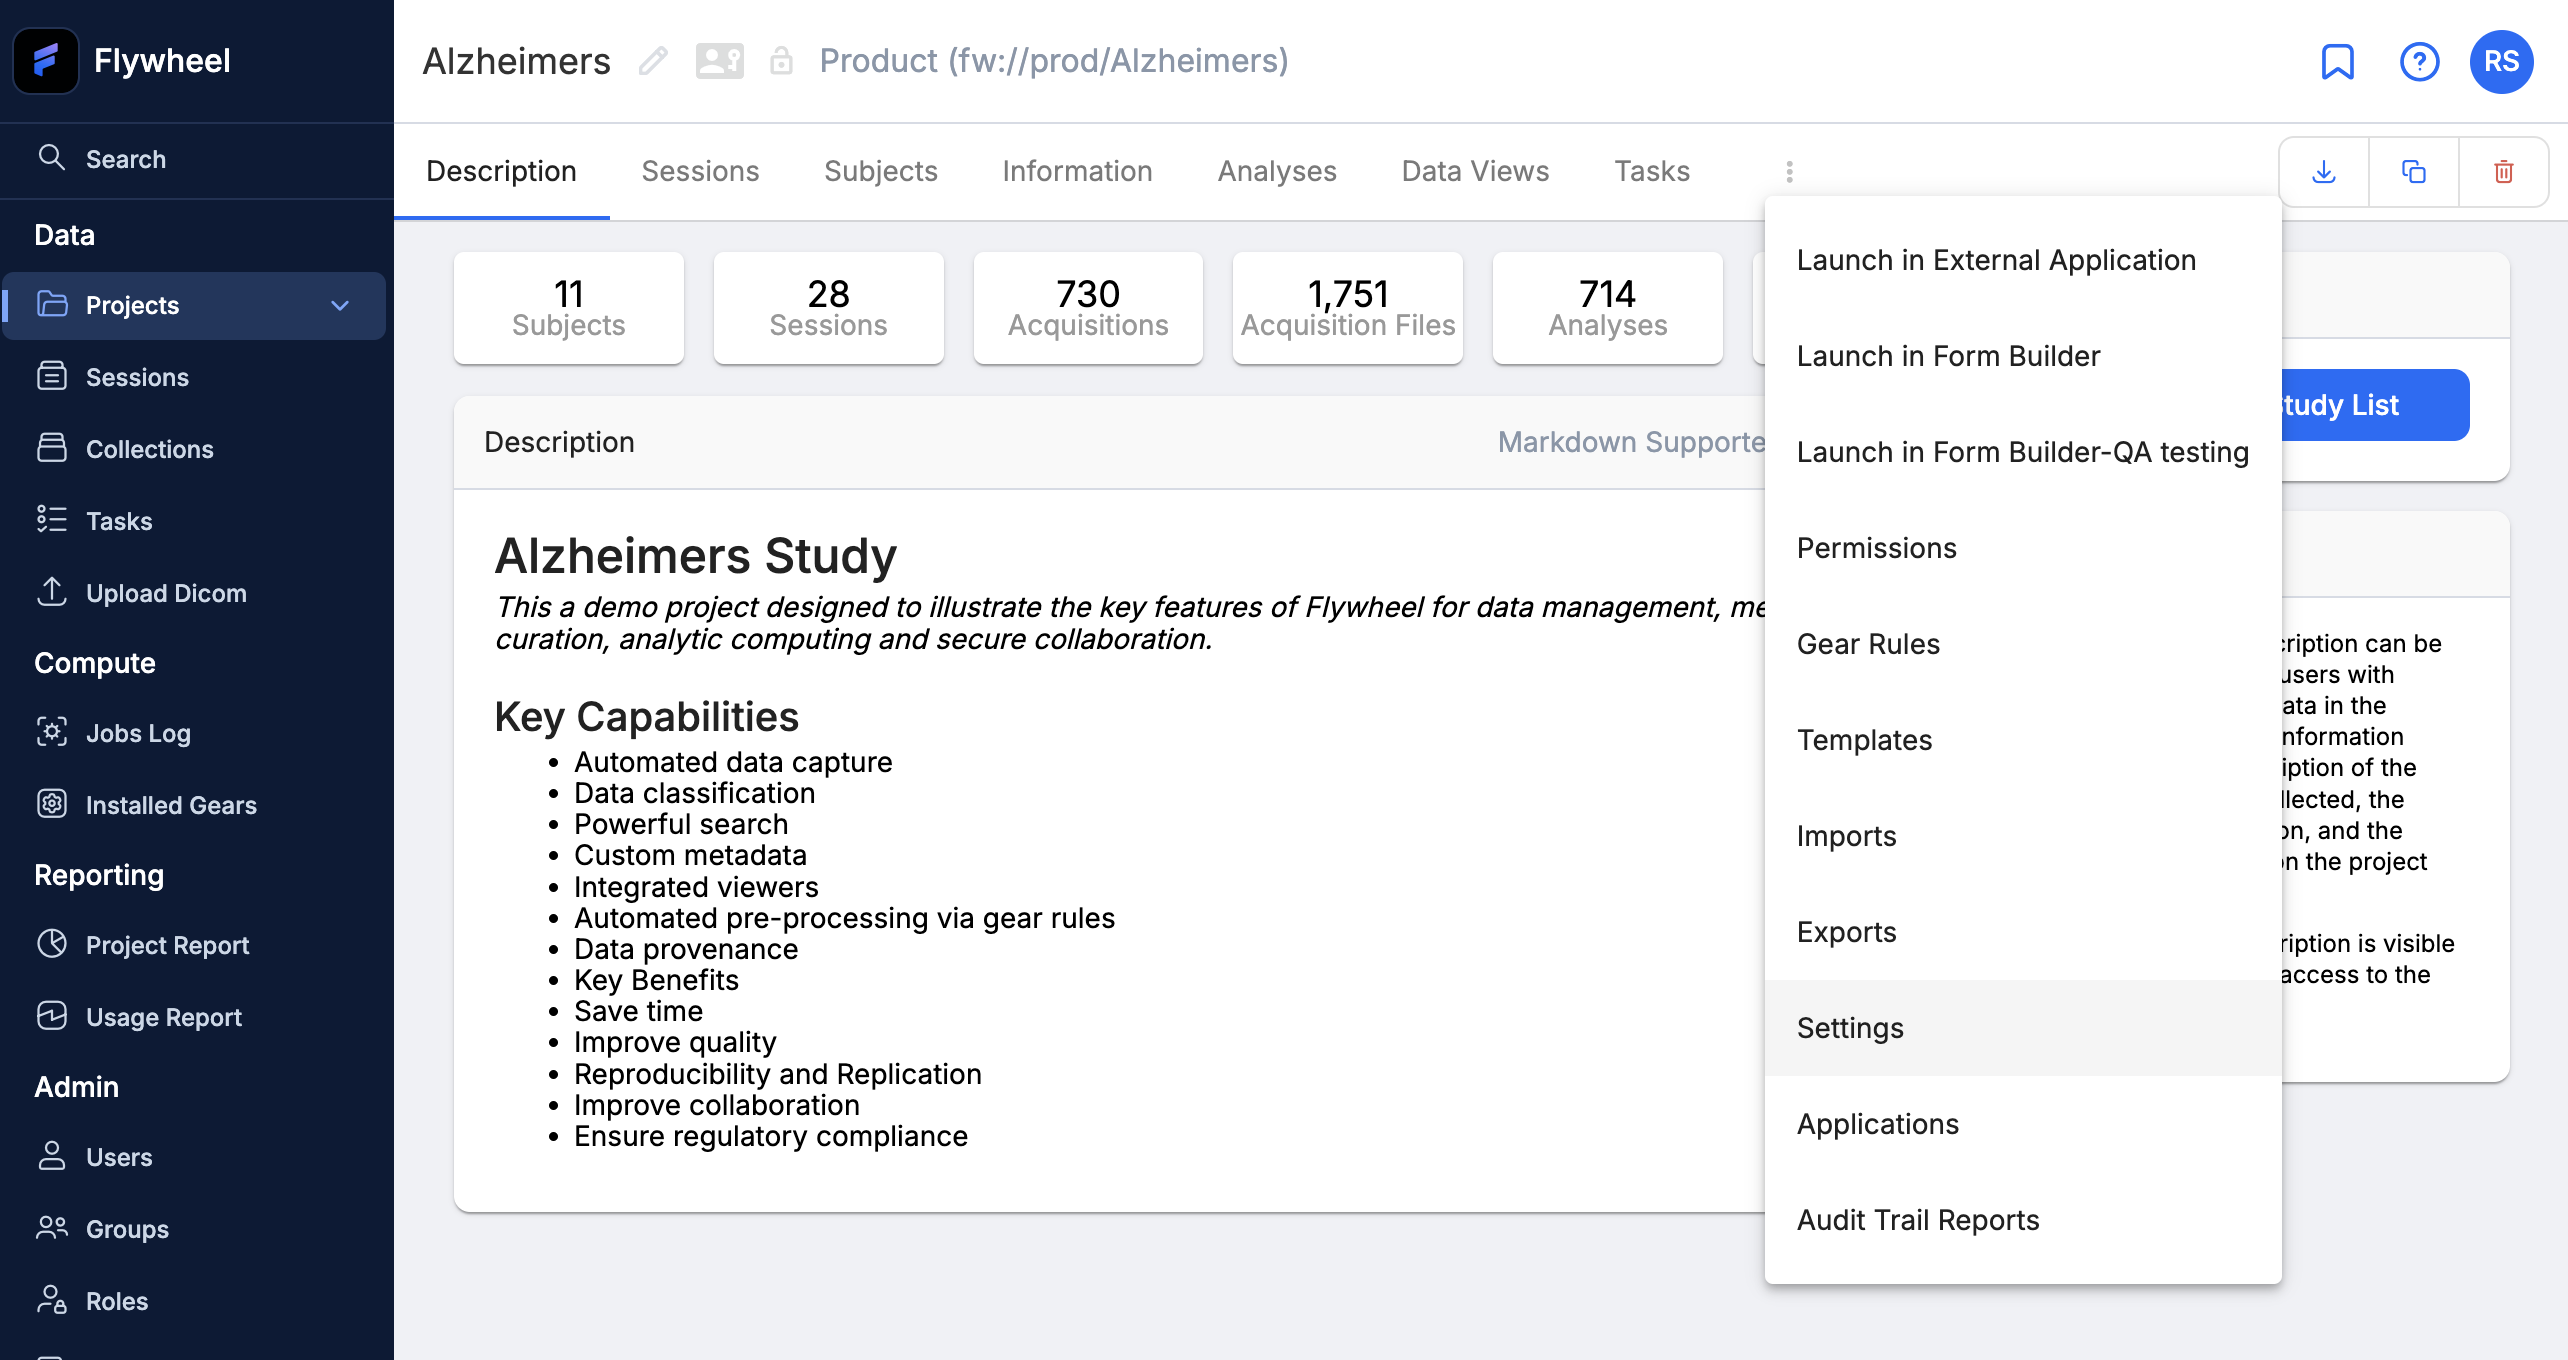
Task: Click the Sessions sidebar icon
Action: click(52, 376)
